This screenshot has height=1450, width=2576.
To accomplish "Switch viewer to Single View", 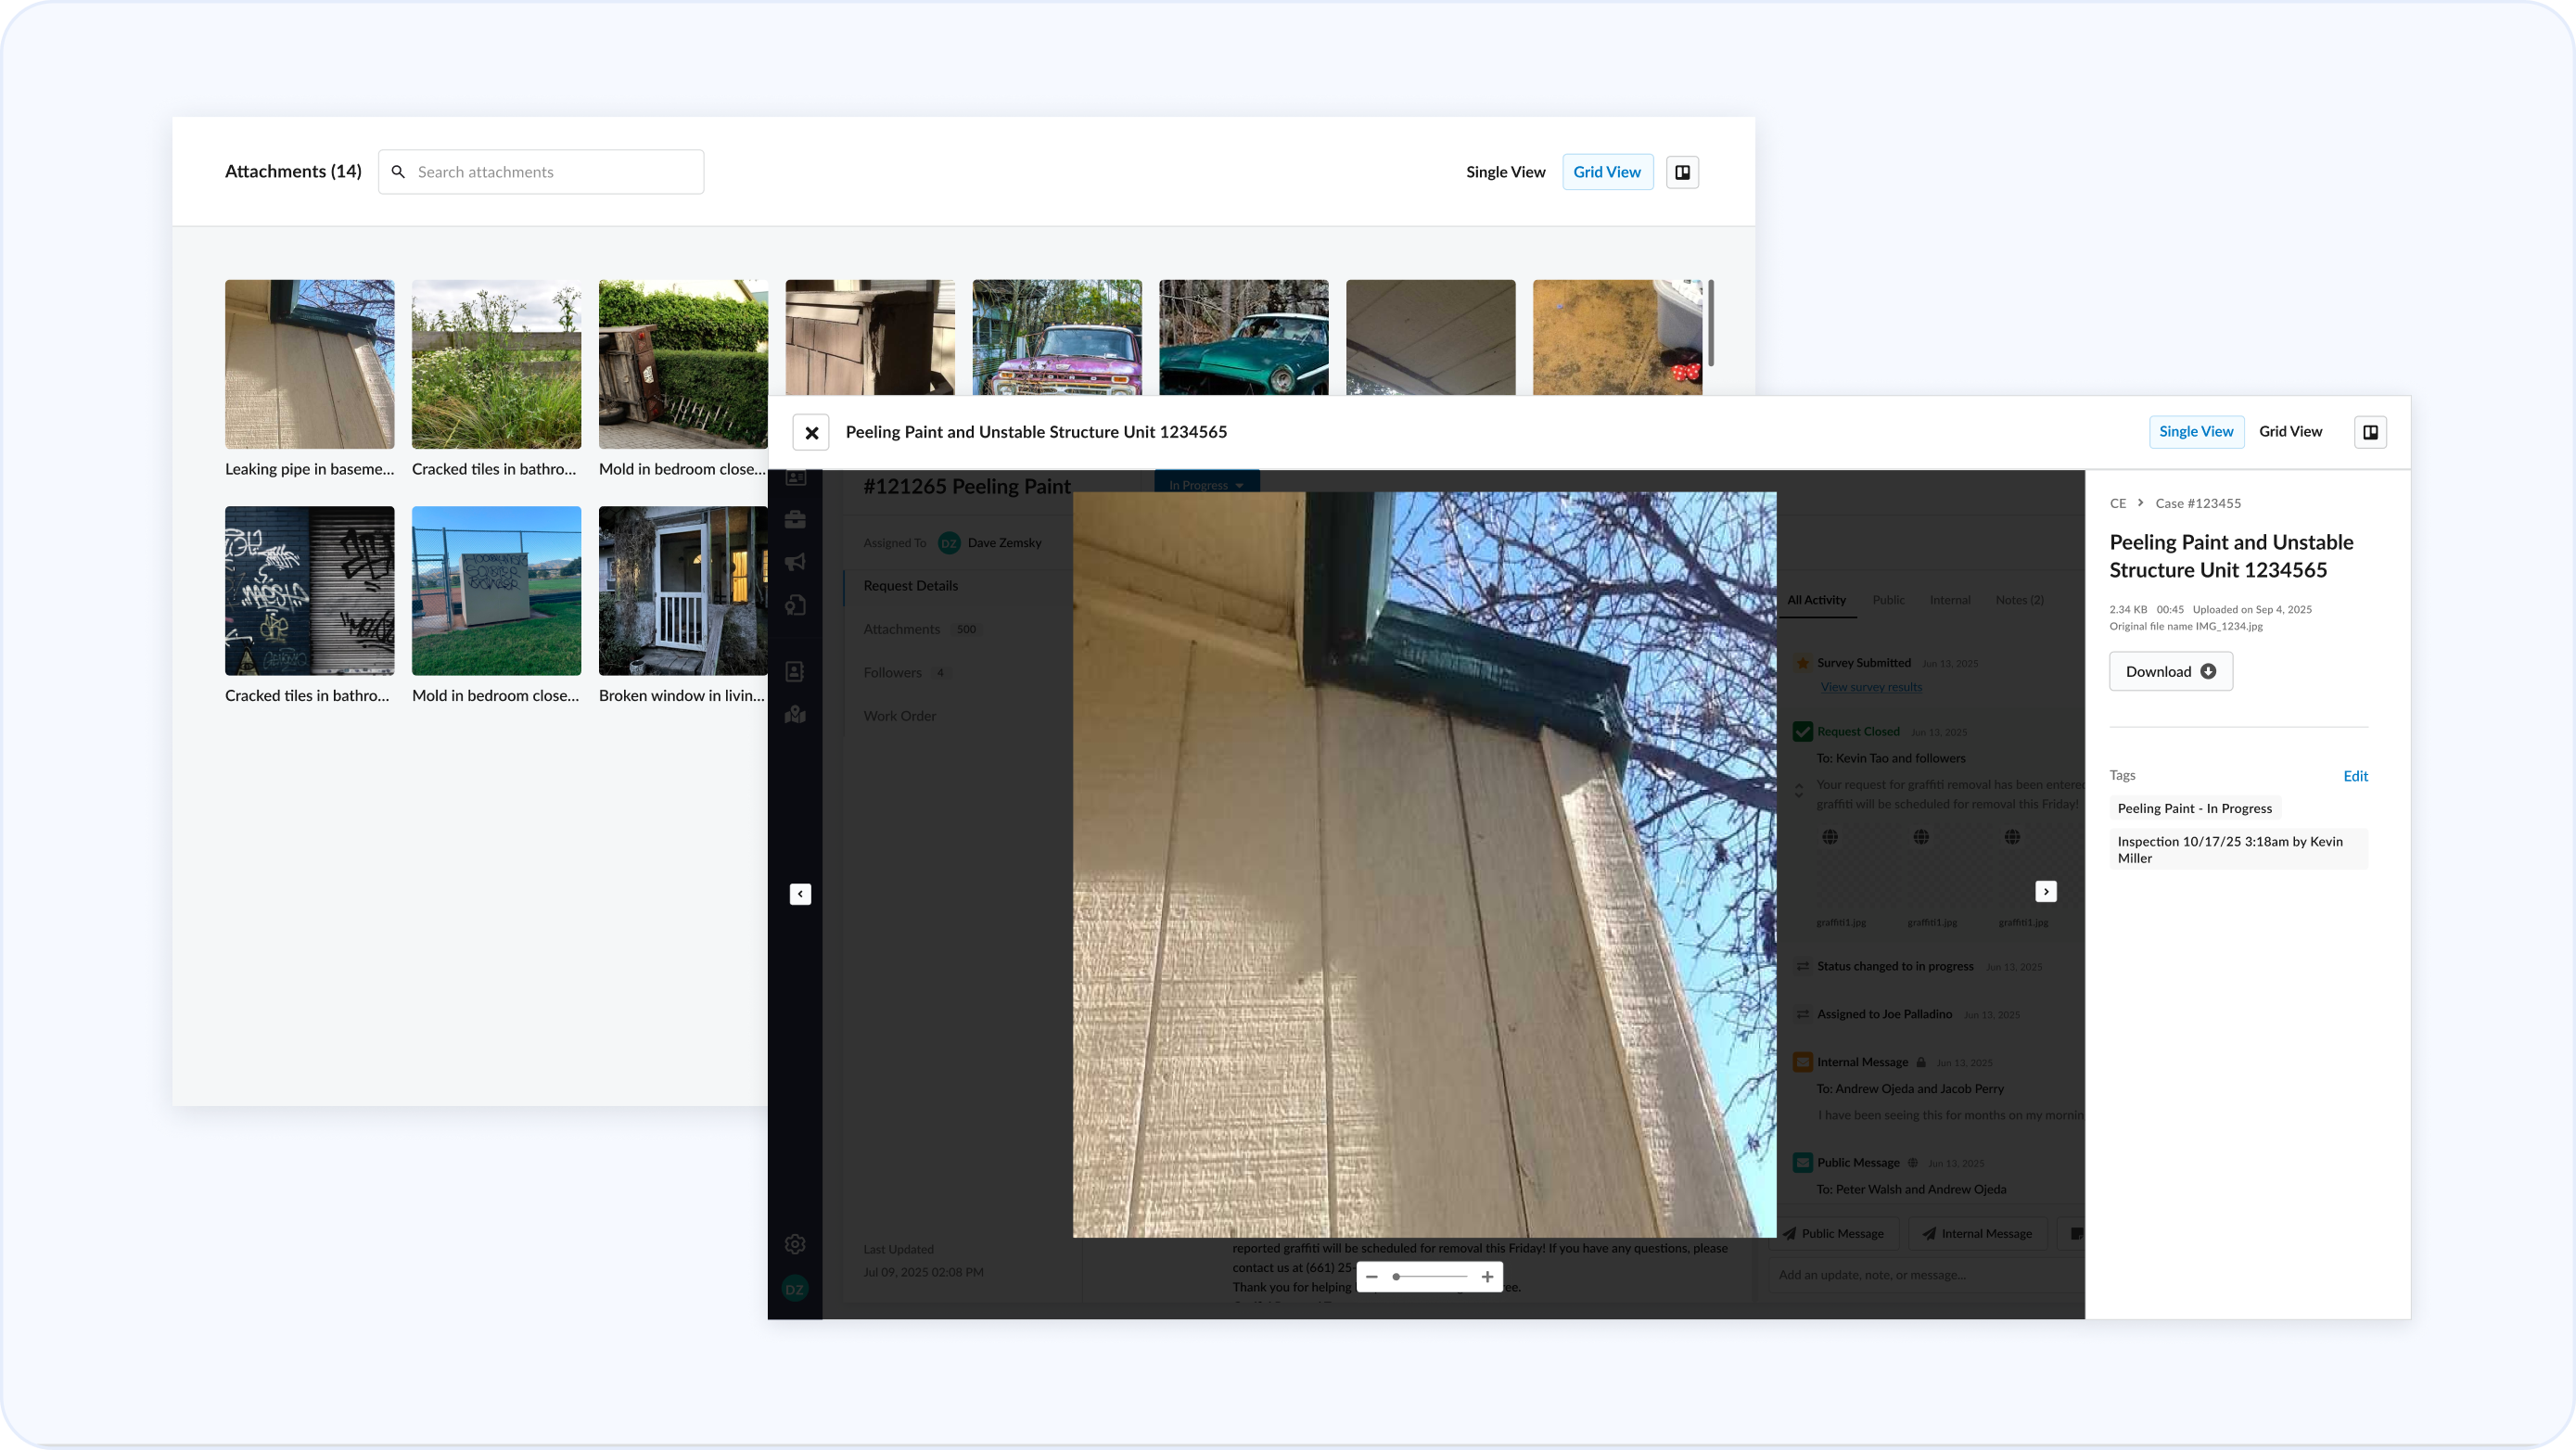I will tap(2196, 432).
